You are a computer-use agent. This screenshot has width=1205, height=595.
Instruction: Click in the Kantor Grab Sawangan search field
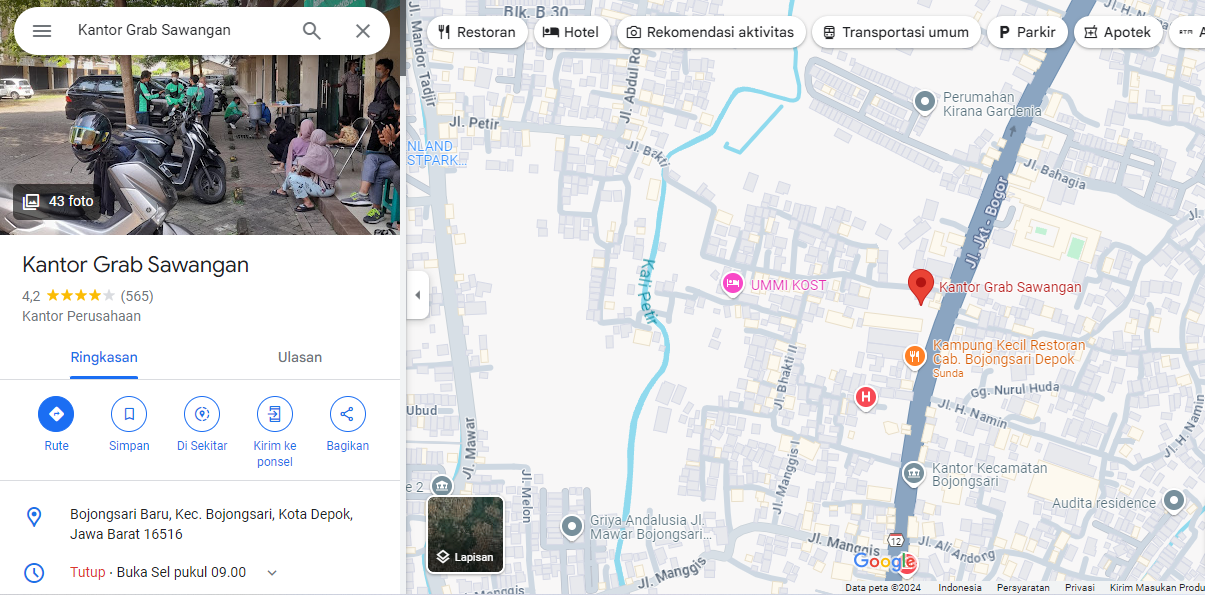coord(182,31)
